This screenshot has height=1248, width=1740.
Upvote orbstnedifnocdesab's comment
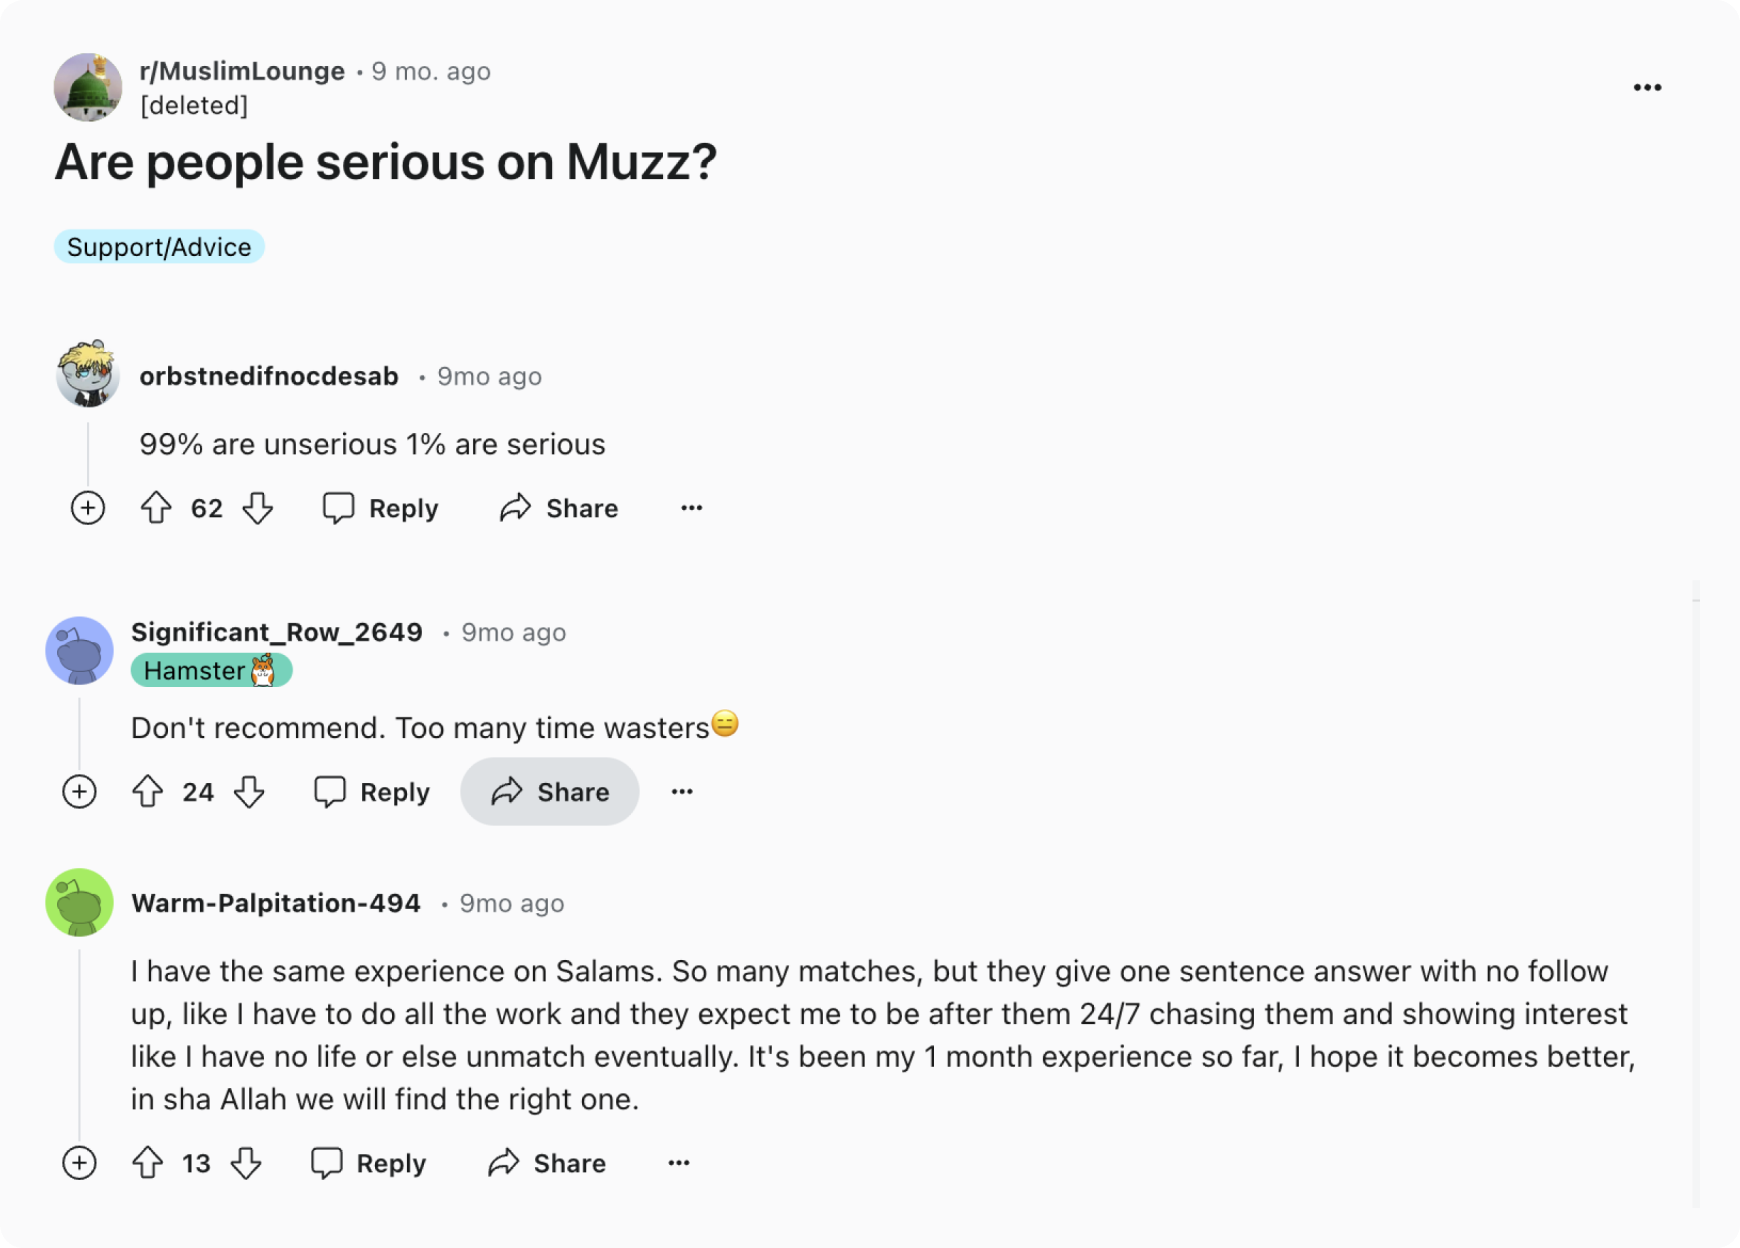(x=156, y=508)
